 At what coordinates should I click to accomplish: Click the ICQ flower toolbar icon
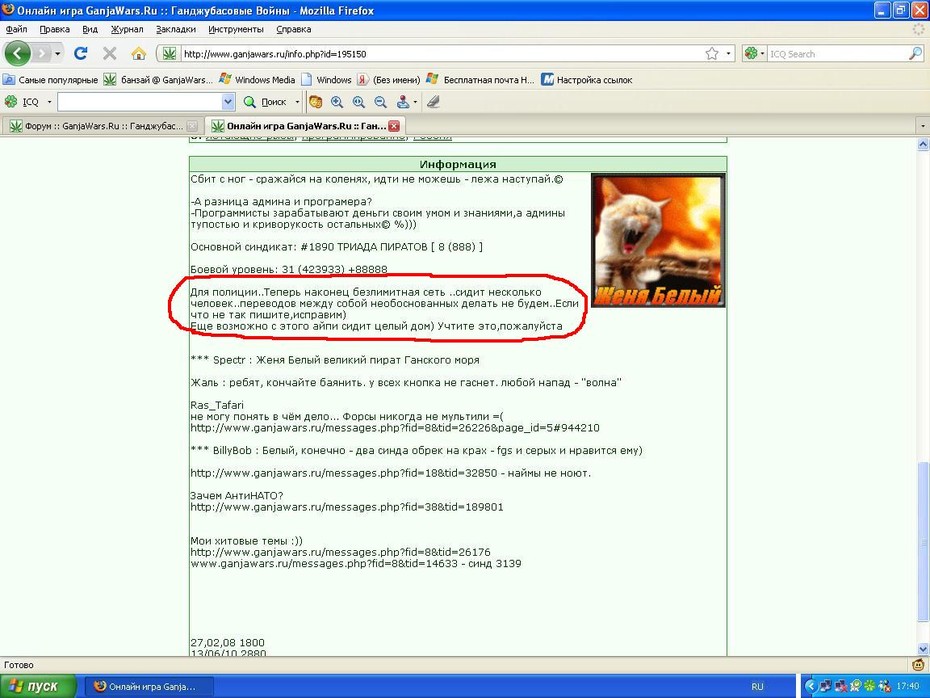click(11, 101)
